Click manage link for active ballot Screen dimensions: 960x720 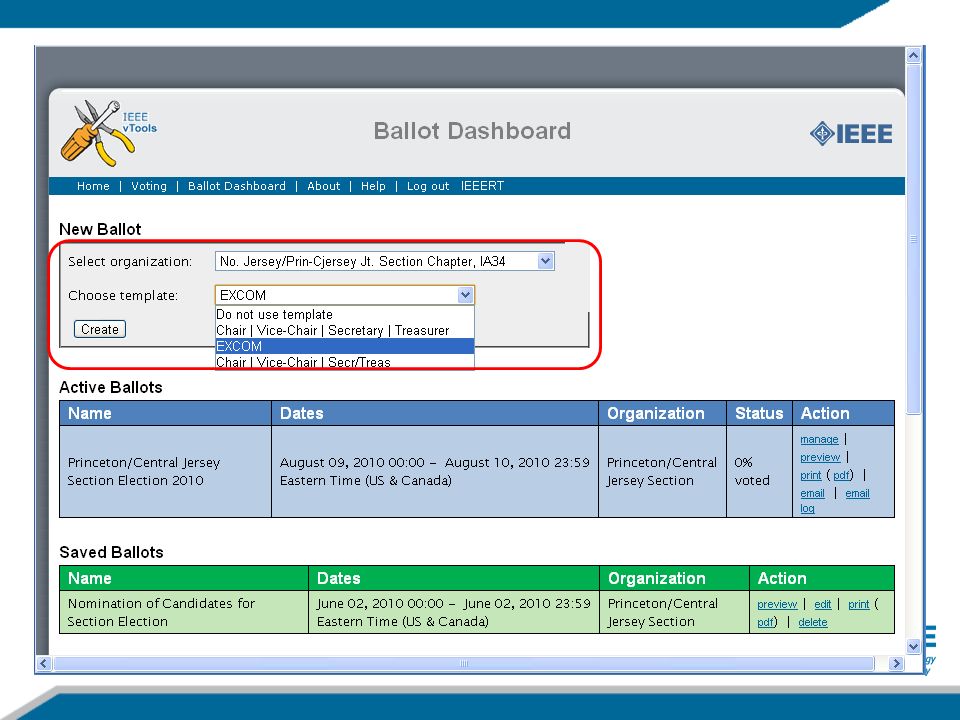pyautogui.click(x=819, y=440)
